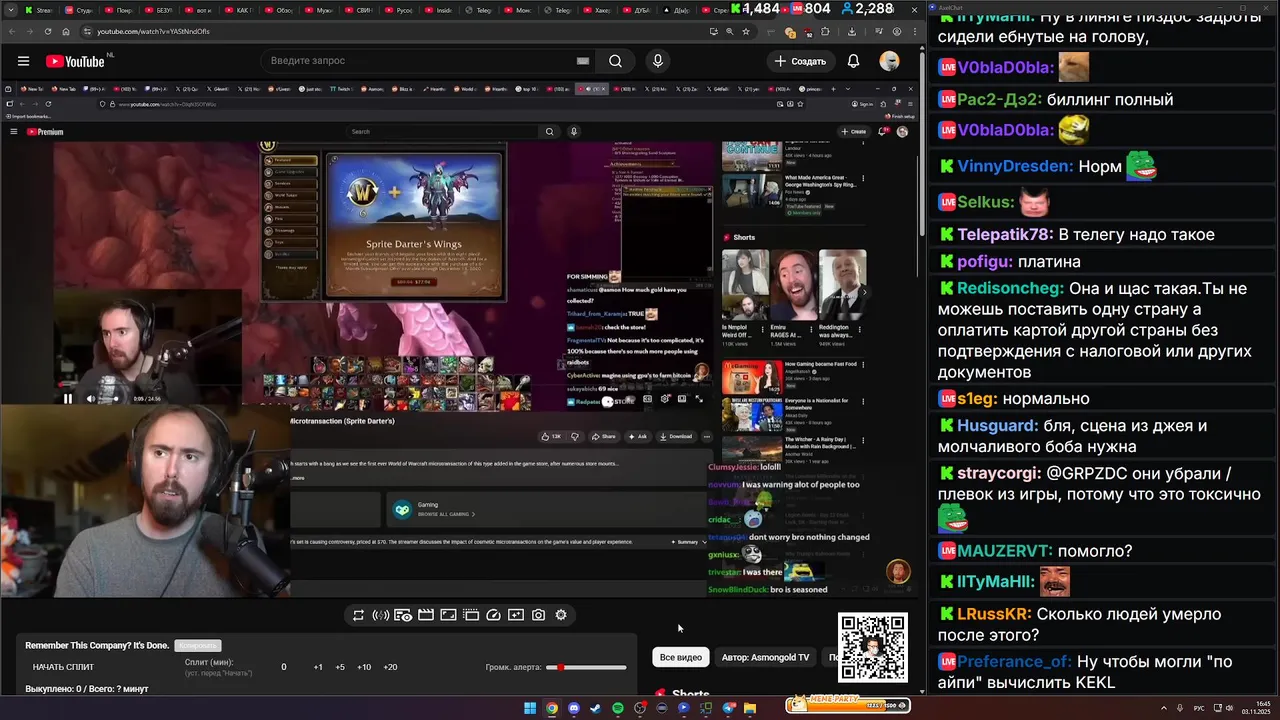Click the QR code image

pos(873,648)
